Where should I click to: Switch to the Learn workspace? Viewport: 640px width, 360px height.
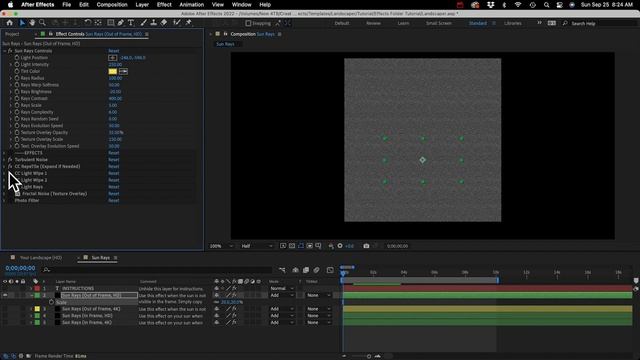403,23
